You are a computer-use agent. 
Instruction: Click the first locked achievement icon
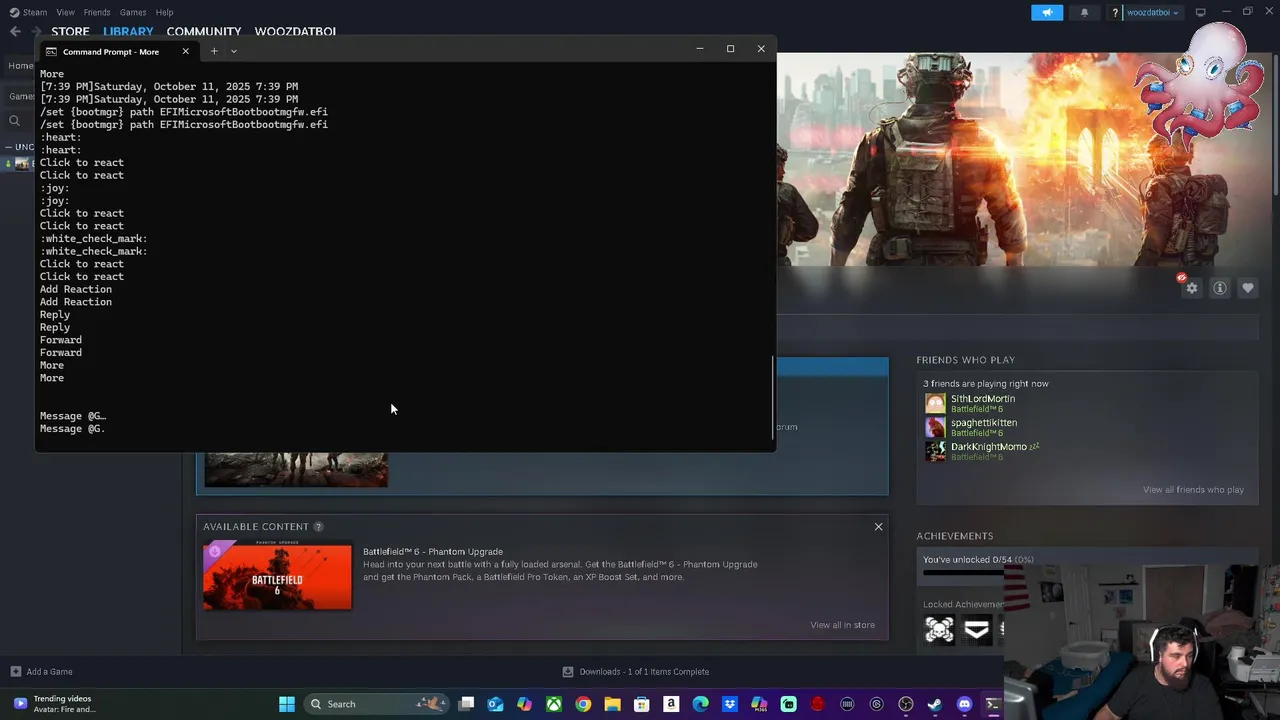pos(939,629)
